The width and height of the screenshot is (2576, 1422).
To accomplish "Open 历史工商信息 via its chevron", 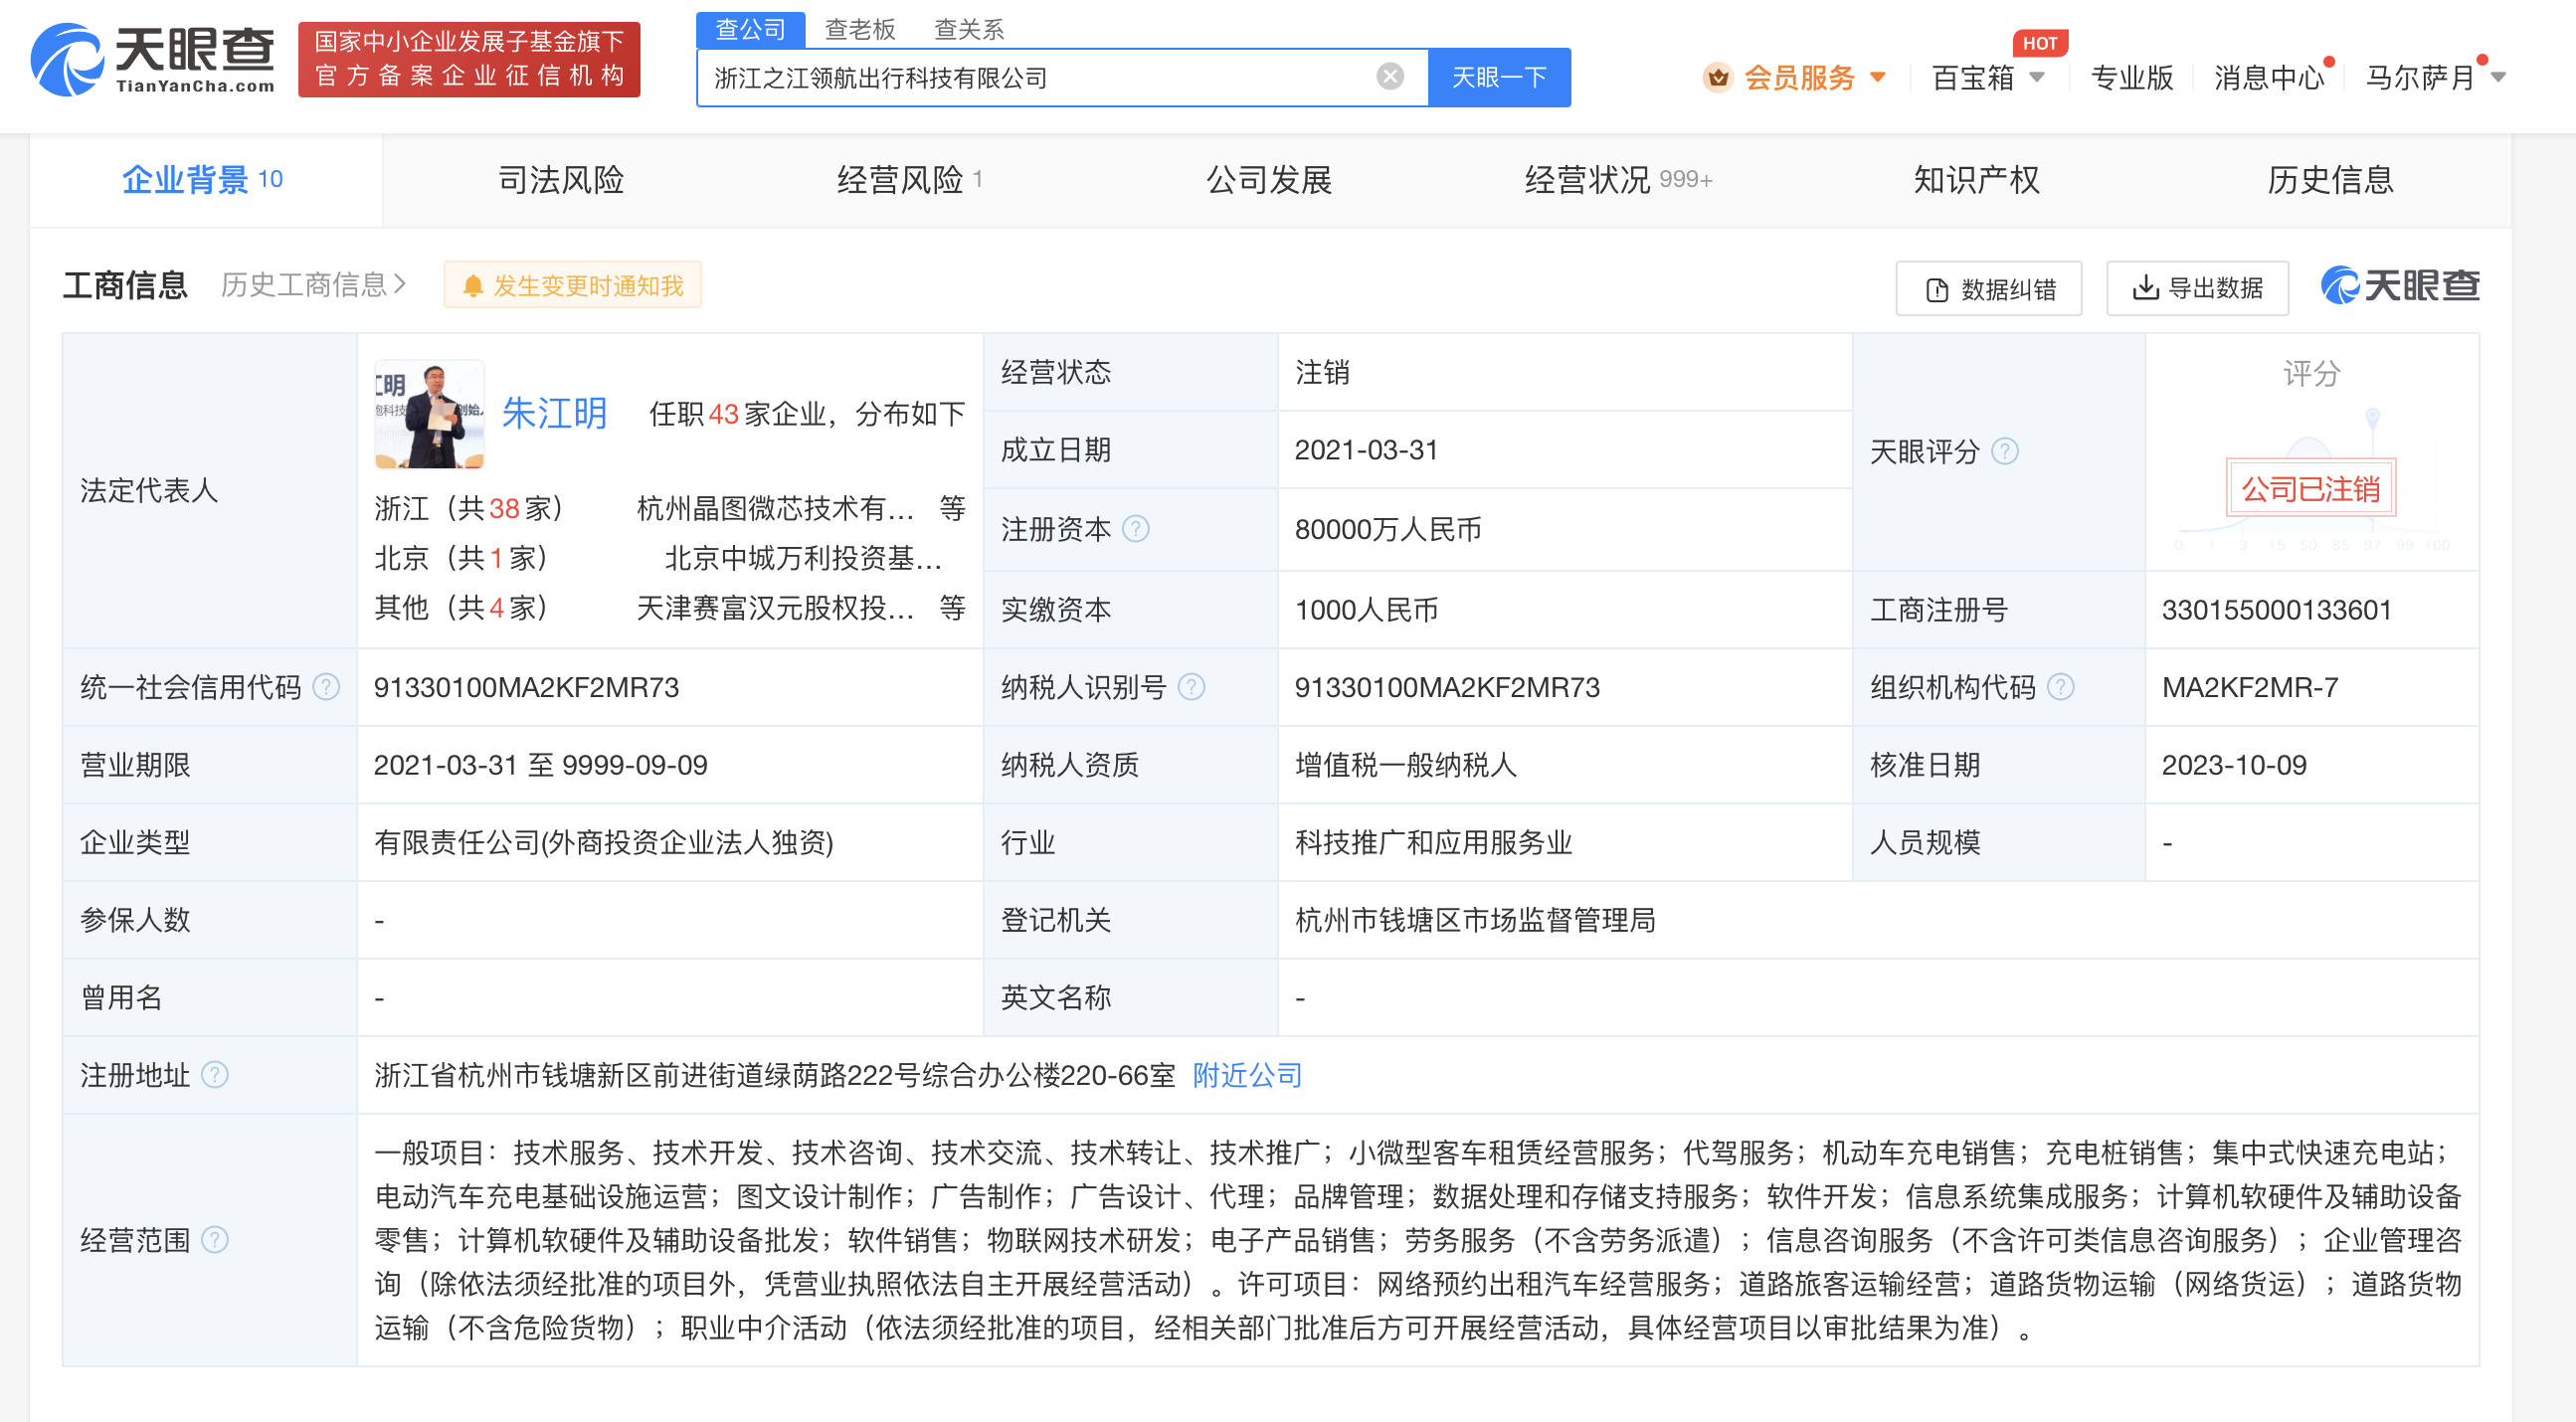I will (x=400, y=285).
